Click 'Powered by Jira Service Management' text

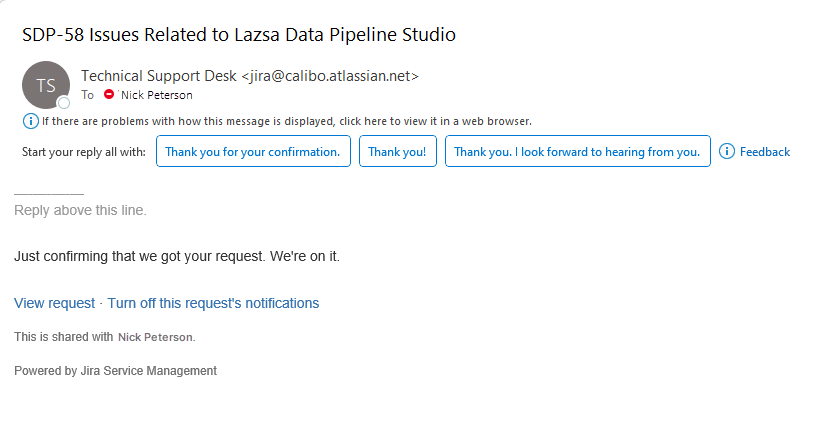(x=115, y=371)
